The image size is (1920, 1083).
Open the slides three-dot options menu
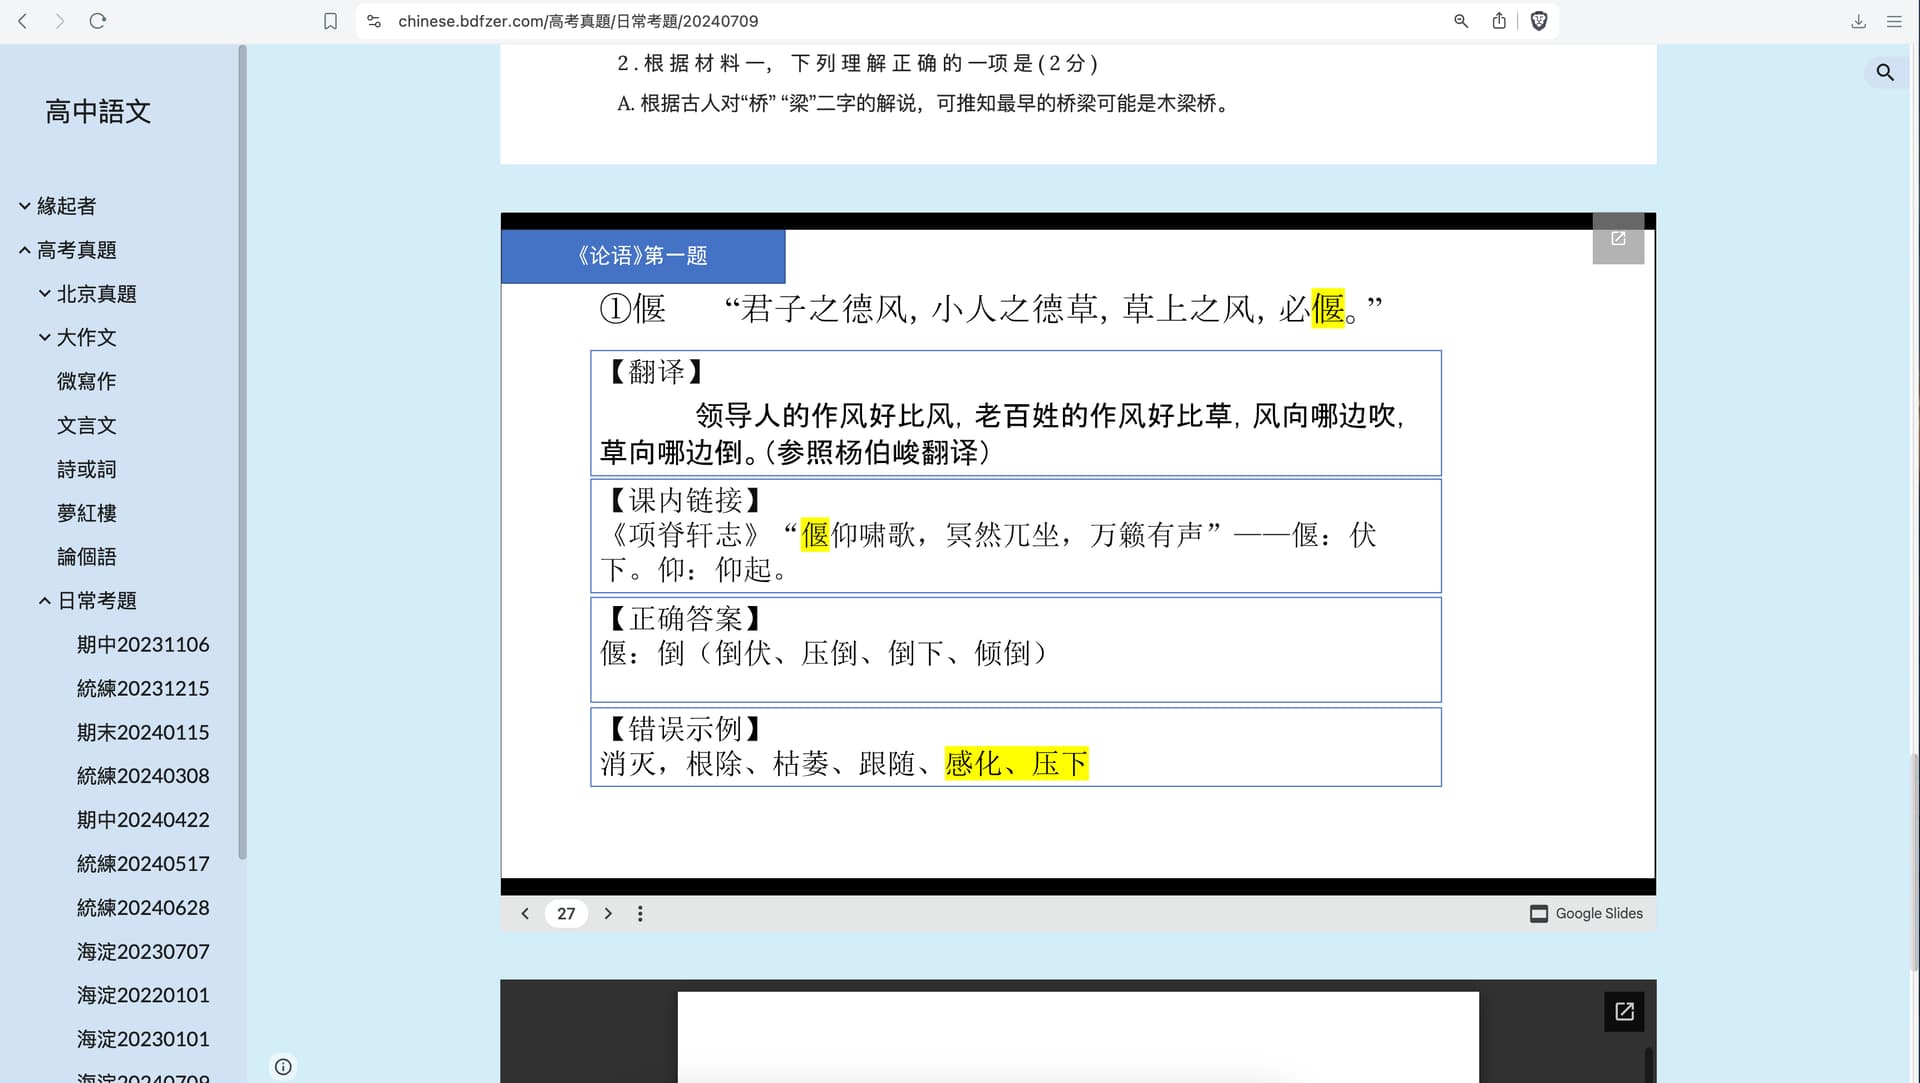click(x=640, y=913)
